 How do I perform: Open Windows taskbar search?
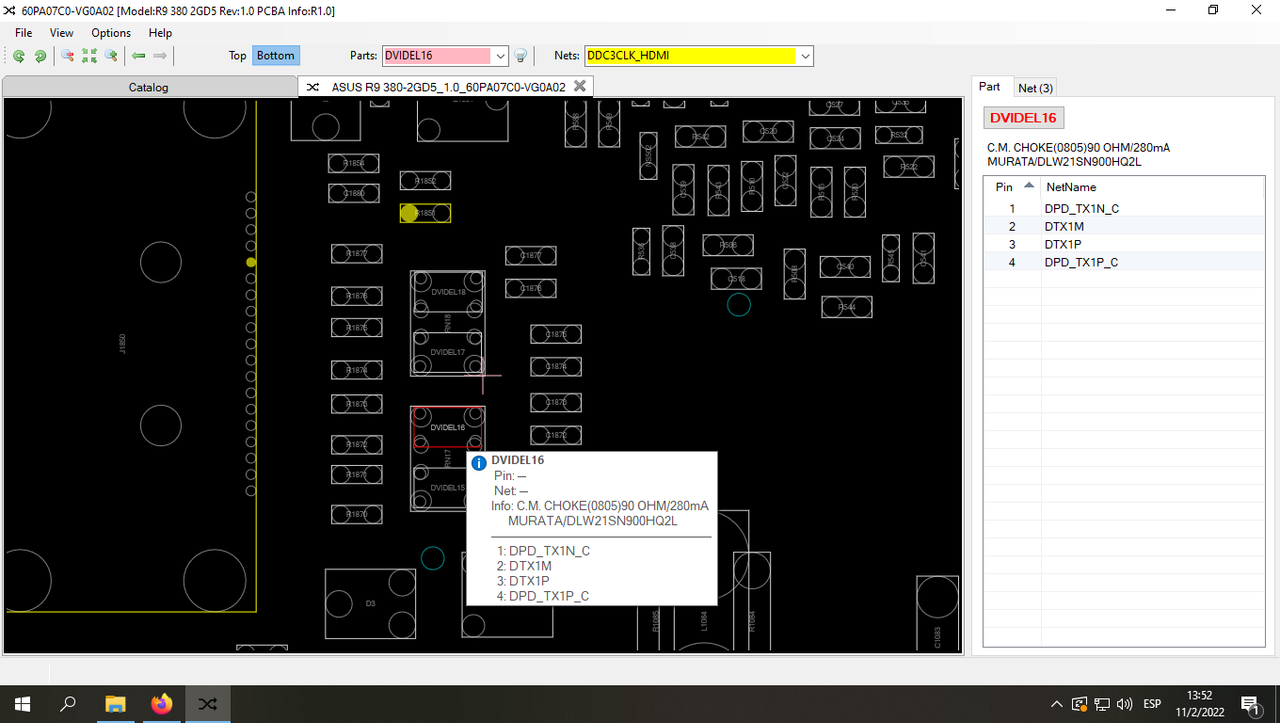point(68,704)
